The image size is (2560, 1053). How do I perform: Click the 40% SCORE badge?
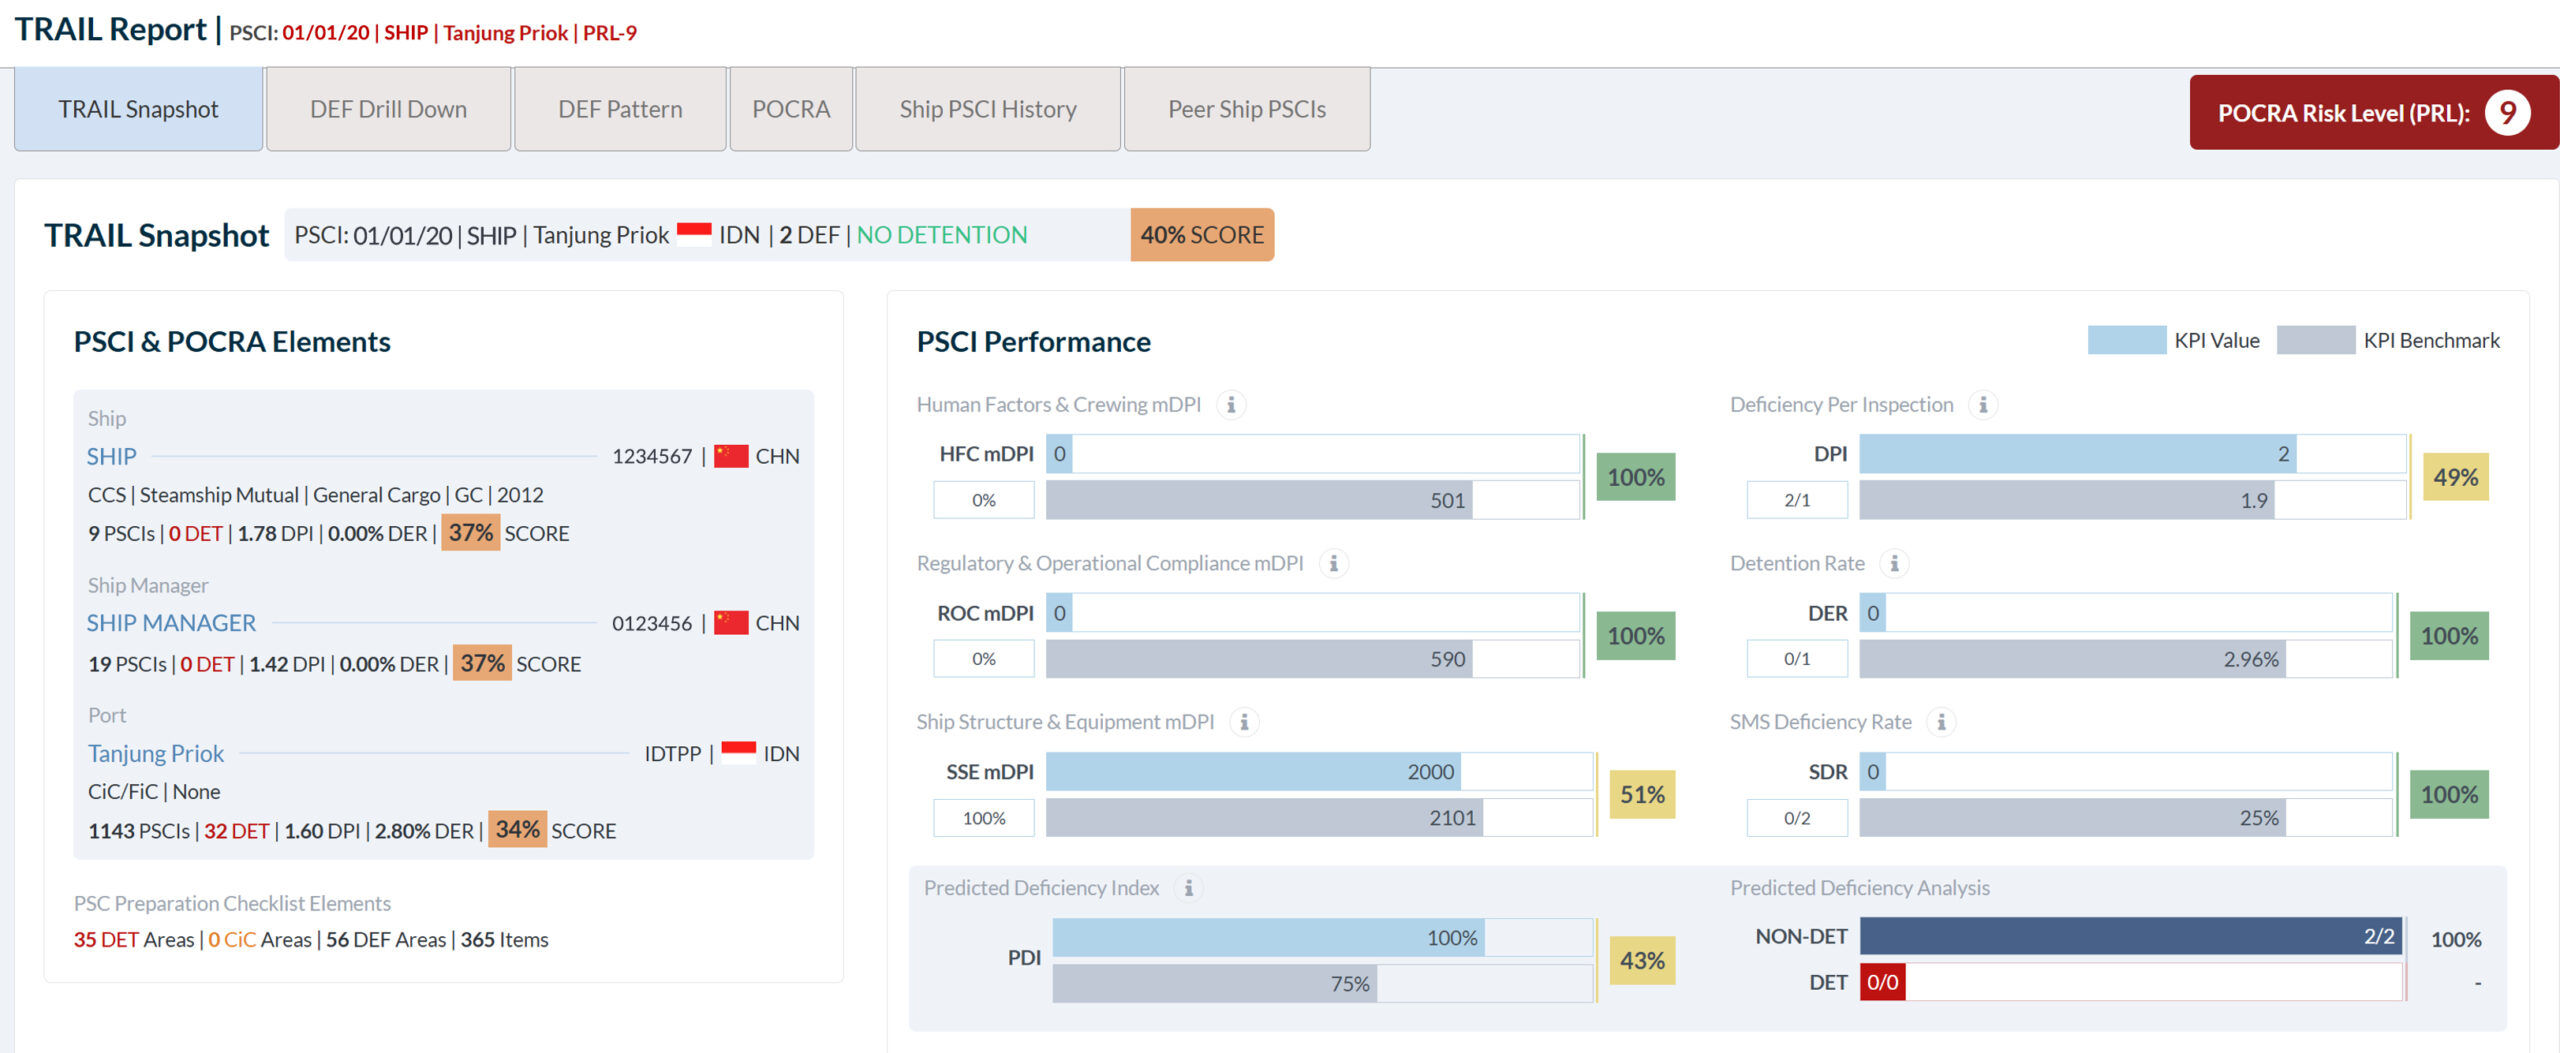(1201, 235)
